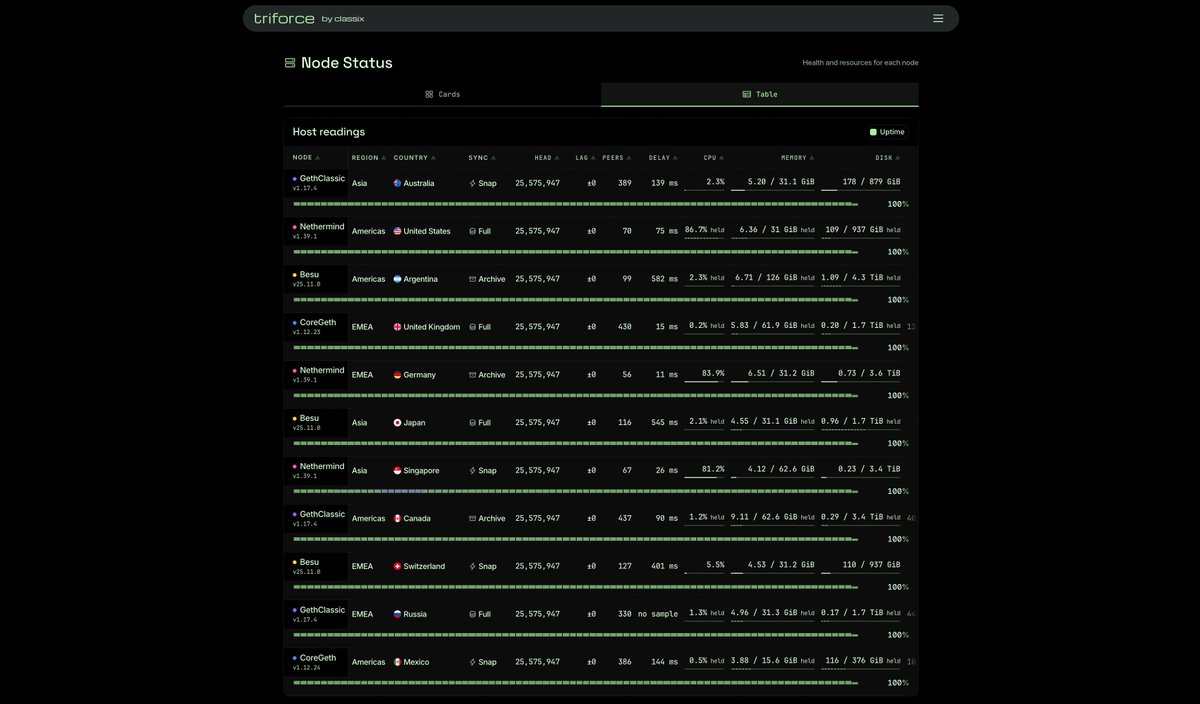Click Full sync icon in Japan row
The image size is (1200, 704).
(472, 423)
